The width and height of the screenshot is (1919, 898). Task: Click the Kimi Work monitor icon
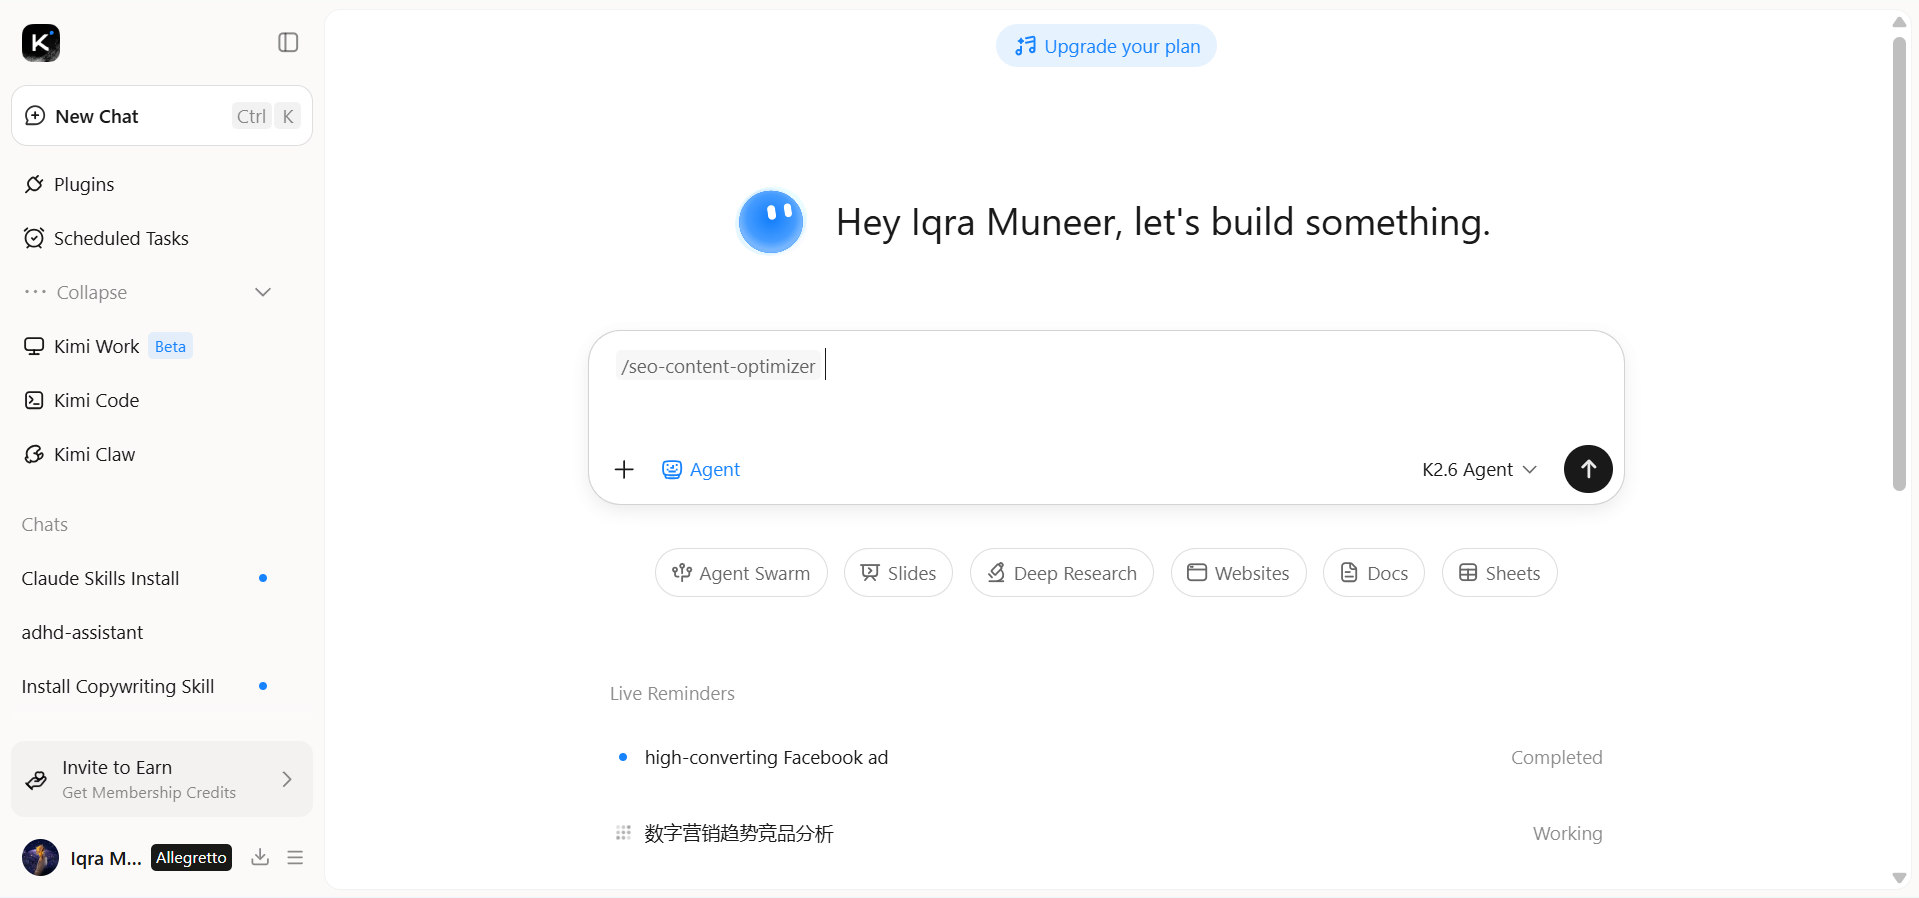34,346
